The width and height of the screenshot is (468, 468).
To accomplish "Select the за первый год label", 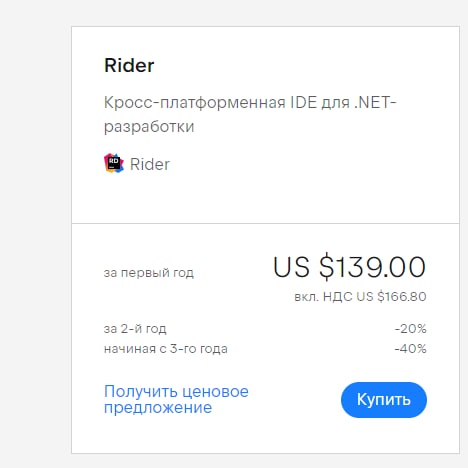I will click(149, 273).
